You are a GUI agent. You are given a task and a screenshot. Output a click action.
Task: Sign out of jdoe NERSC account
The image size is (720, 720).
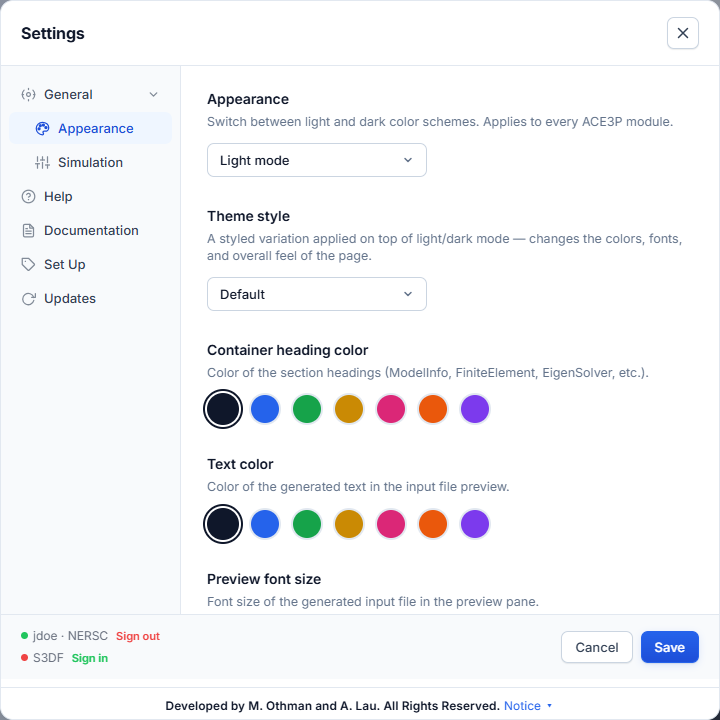coord(138,636)
